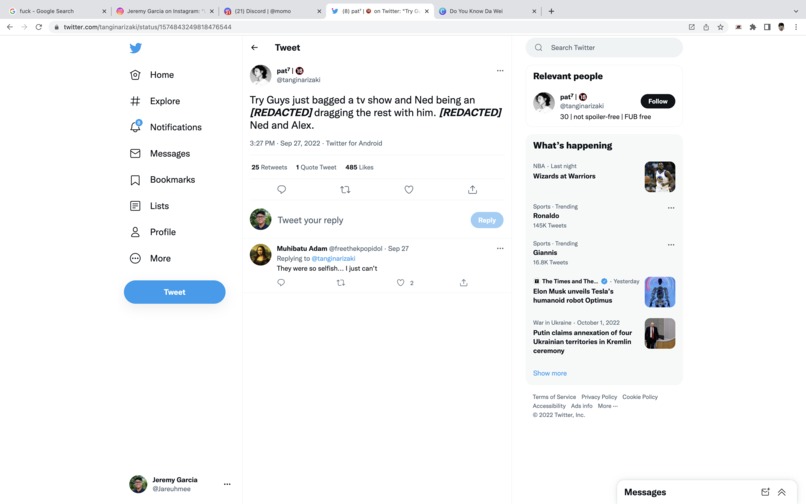View Notifications
This screenshot has height=504, width=806.
tap(166, 127)
